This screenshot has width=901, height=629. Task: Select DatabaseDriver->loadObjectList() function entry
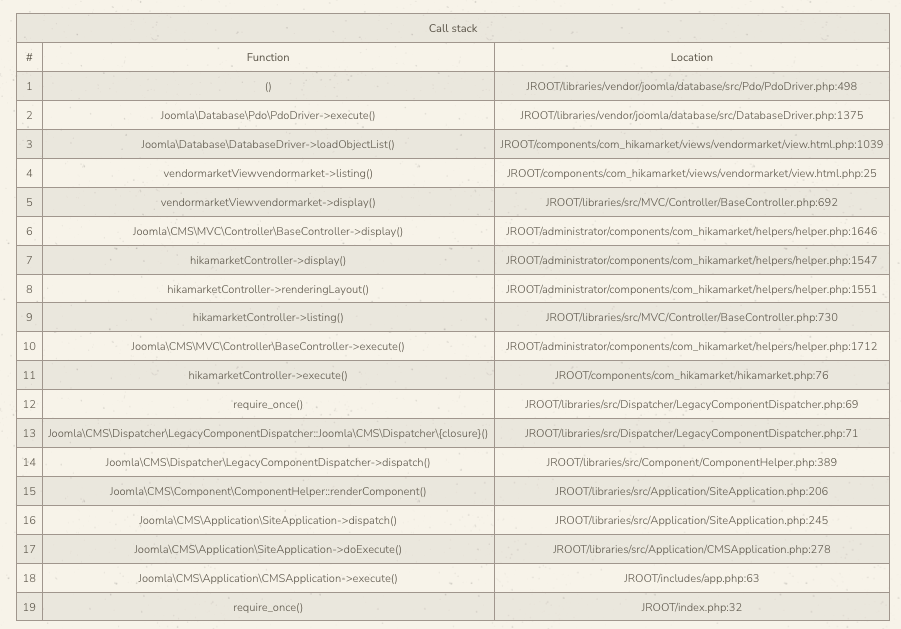click(x=268, y=144)
